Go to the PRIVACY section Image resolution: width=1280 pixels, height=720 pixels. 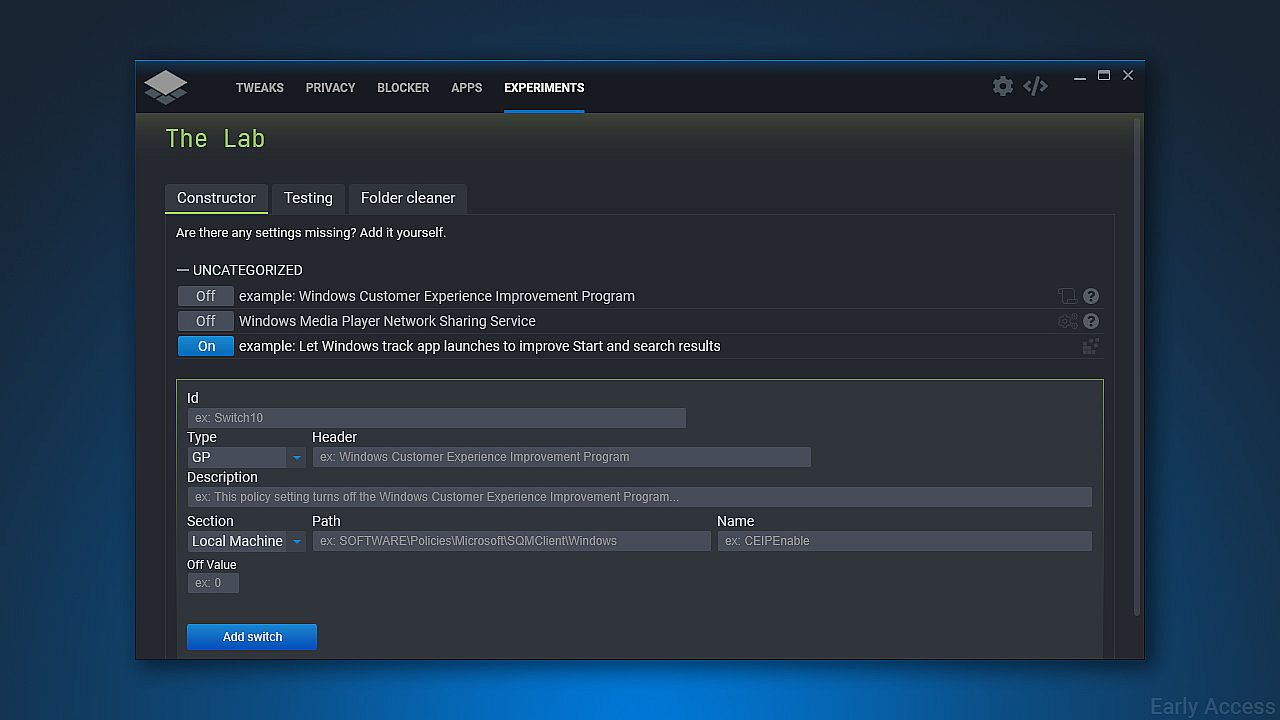330,88
